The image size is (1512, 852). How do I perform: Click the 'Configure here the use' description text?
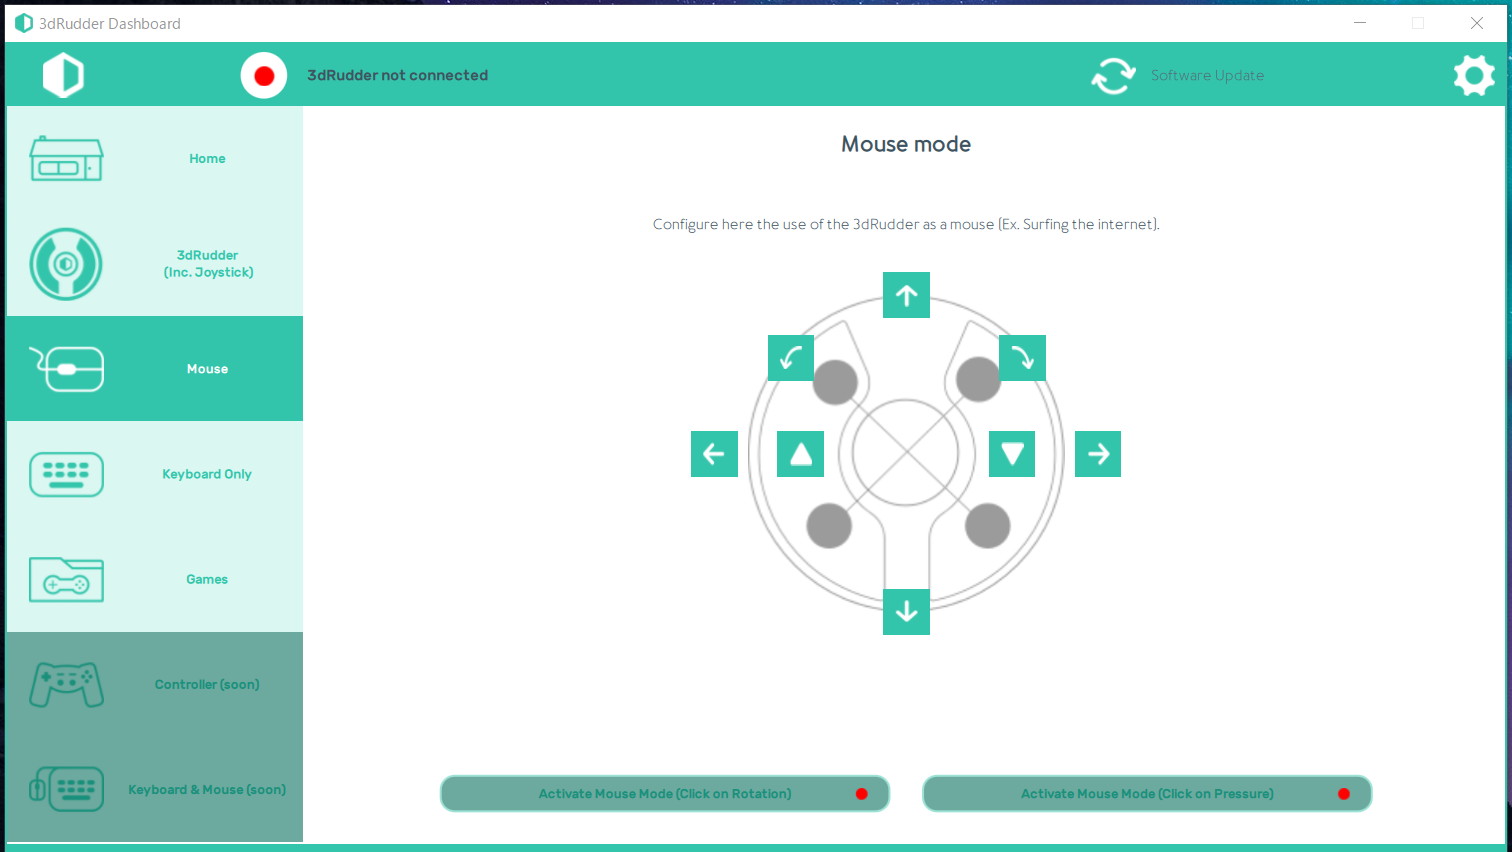[x=906, y=224]
